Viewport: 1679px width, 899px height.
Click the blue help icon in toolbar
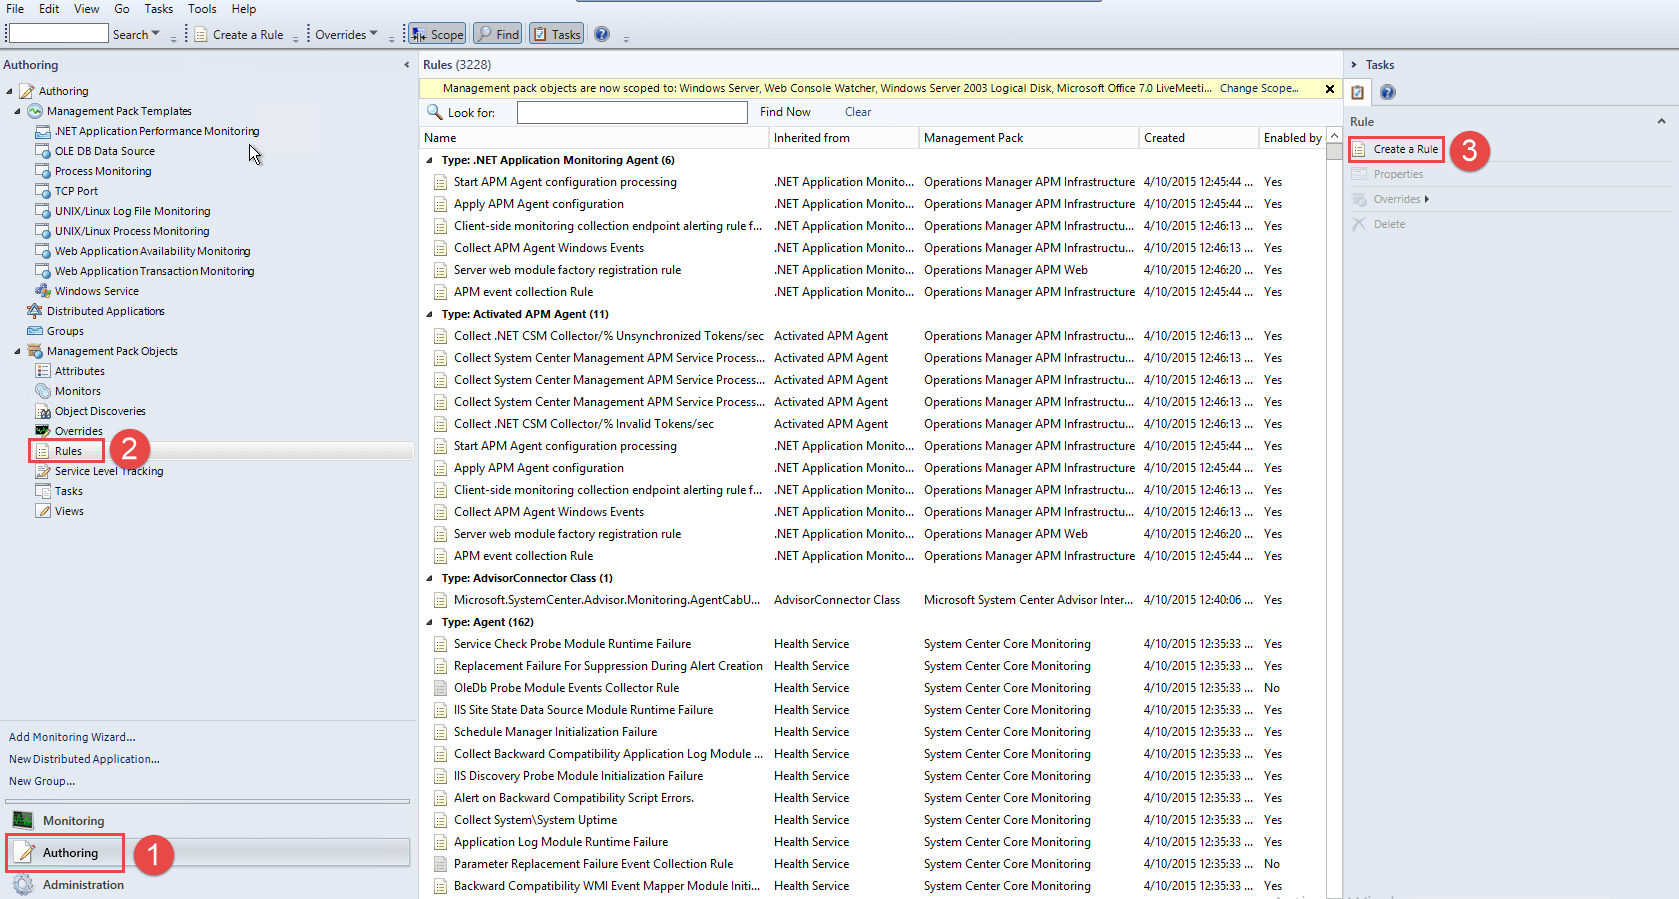click(x=602, y=34)
